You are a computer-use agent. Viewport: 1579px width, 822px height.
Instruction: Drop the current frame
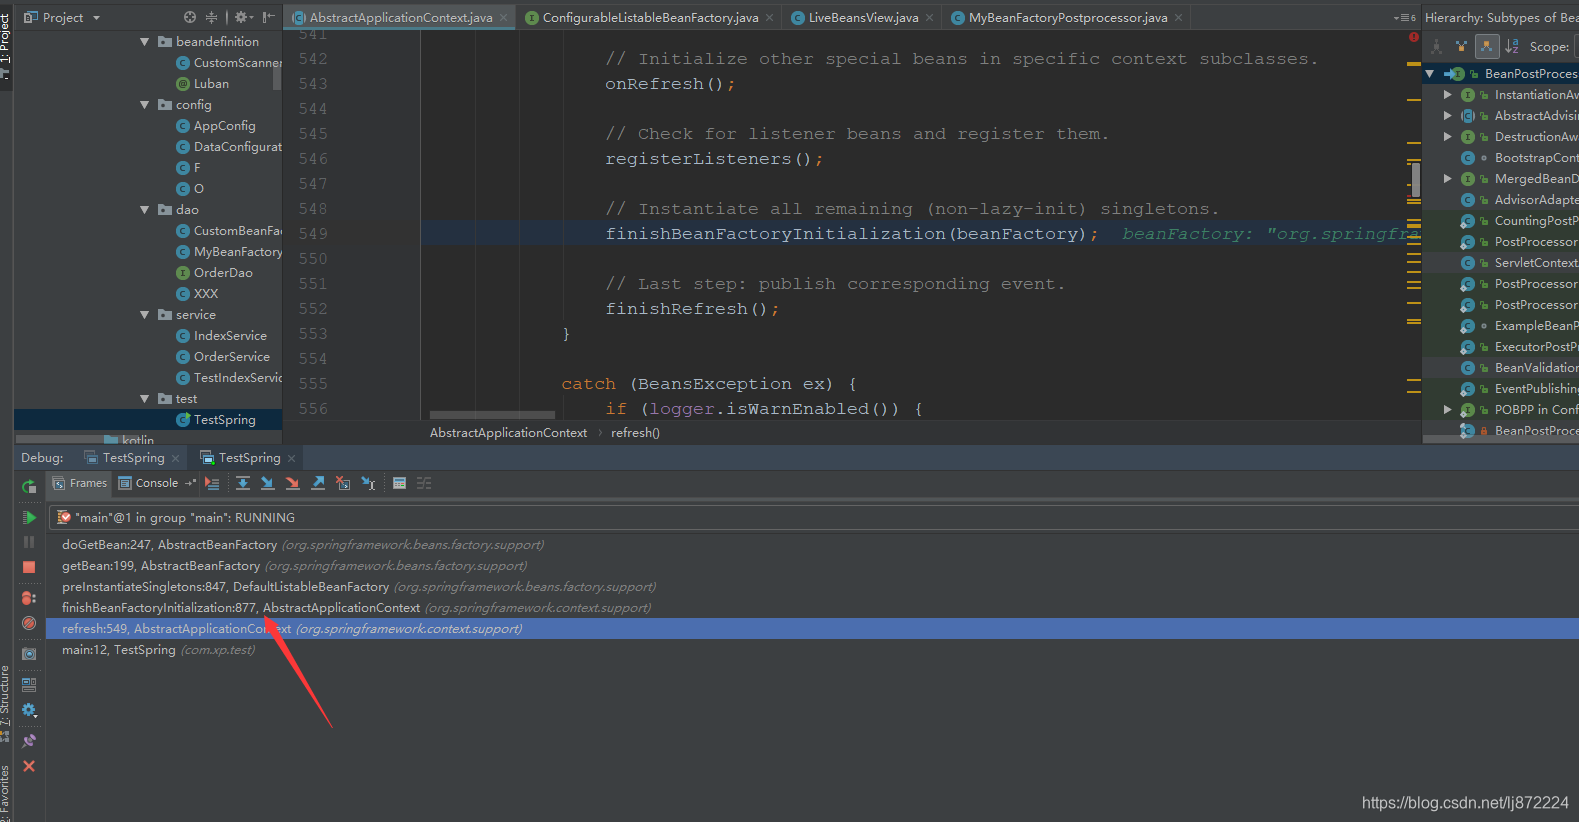(x=343, y=483)
